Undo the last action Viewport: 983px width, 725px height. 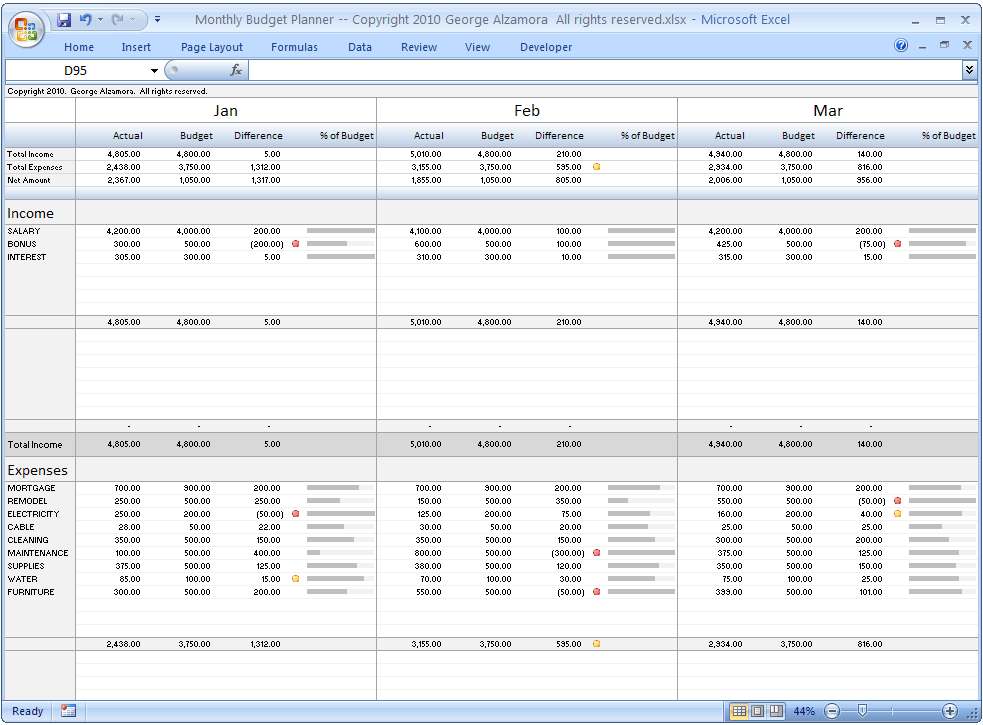(85, 20)
